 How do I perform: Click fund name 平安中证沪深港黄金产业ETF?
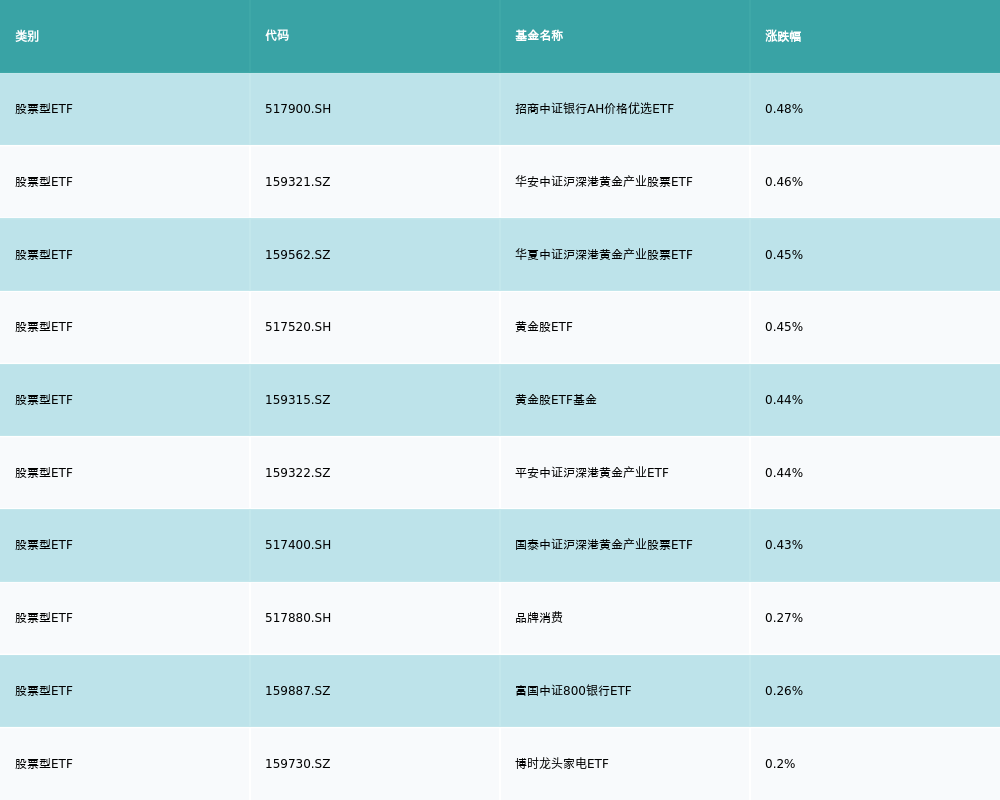[592, 473]
